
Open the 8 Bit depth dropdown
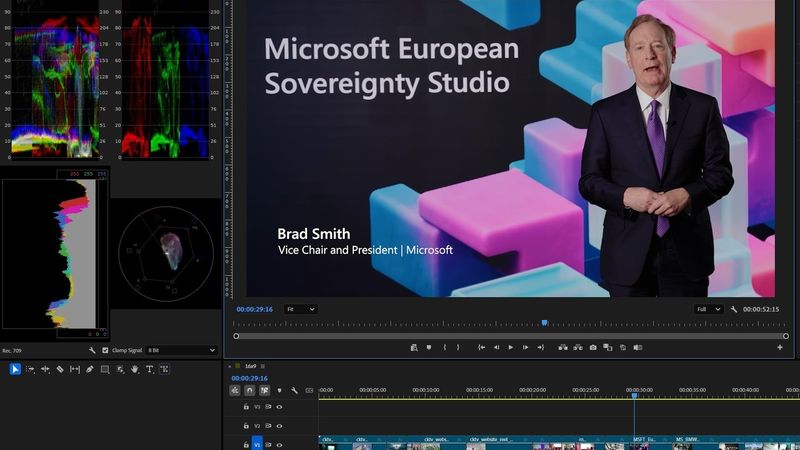181,351
